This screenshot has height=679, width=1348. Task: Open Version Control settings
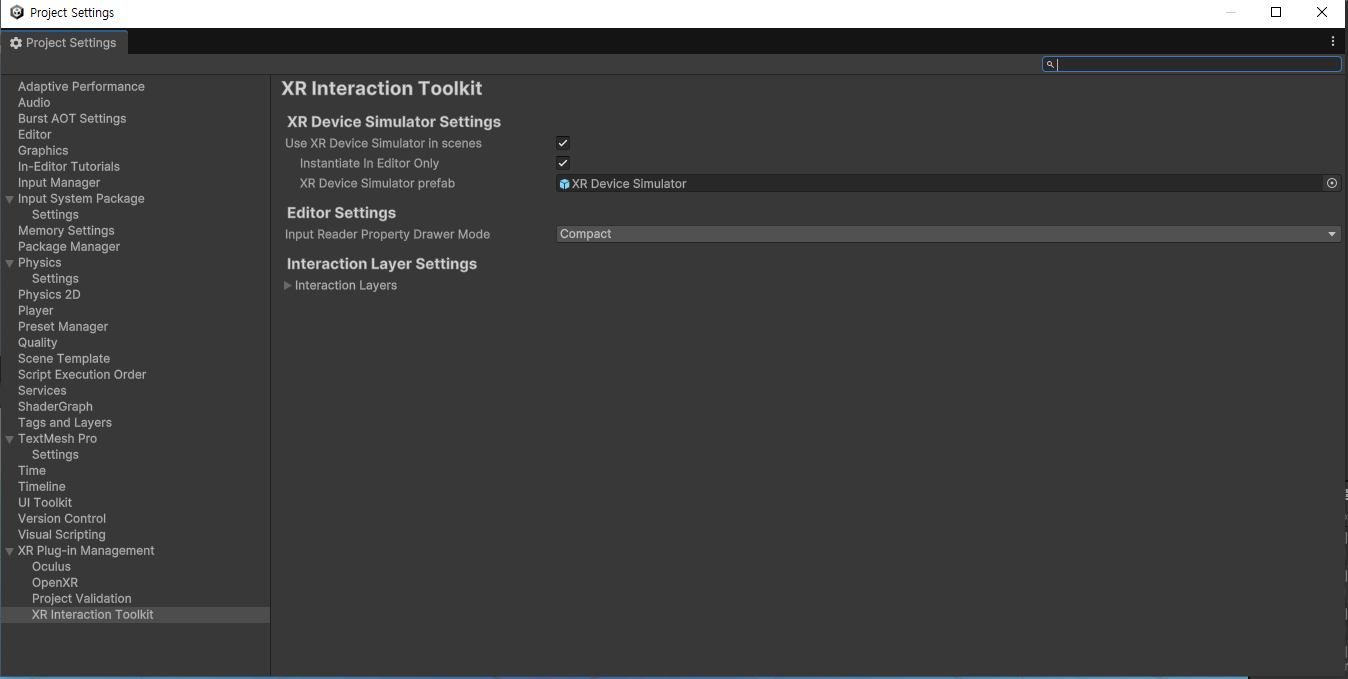point(62,519)
